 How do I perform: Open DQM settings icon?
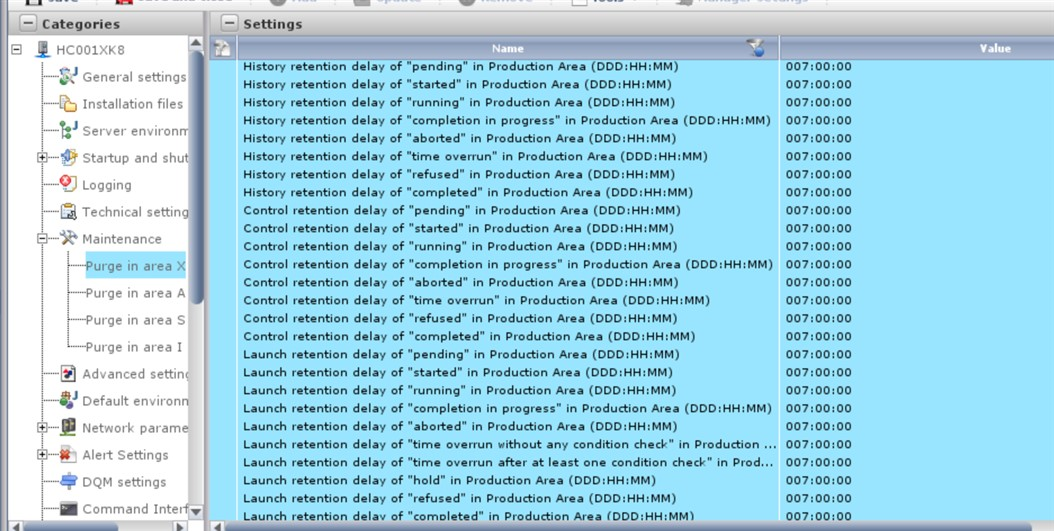(x=68, y=481)
